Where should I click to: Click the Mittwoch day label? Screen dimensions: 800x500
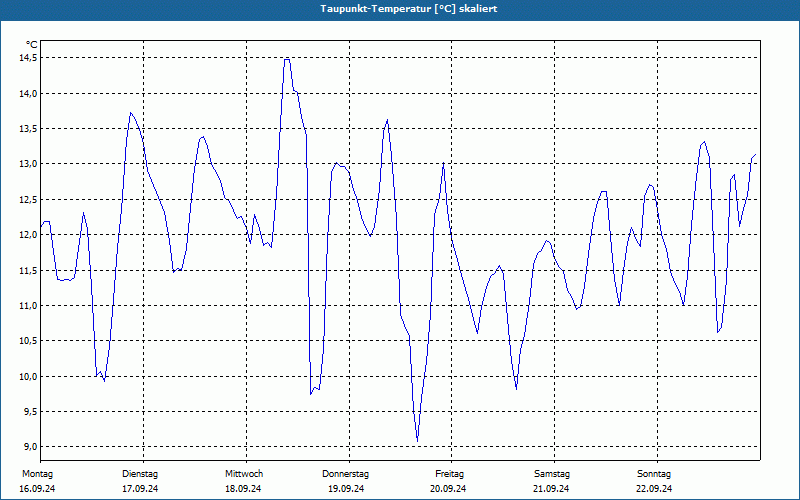tap(244, 474)
